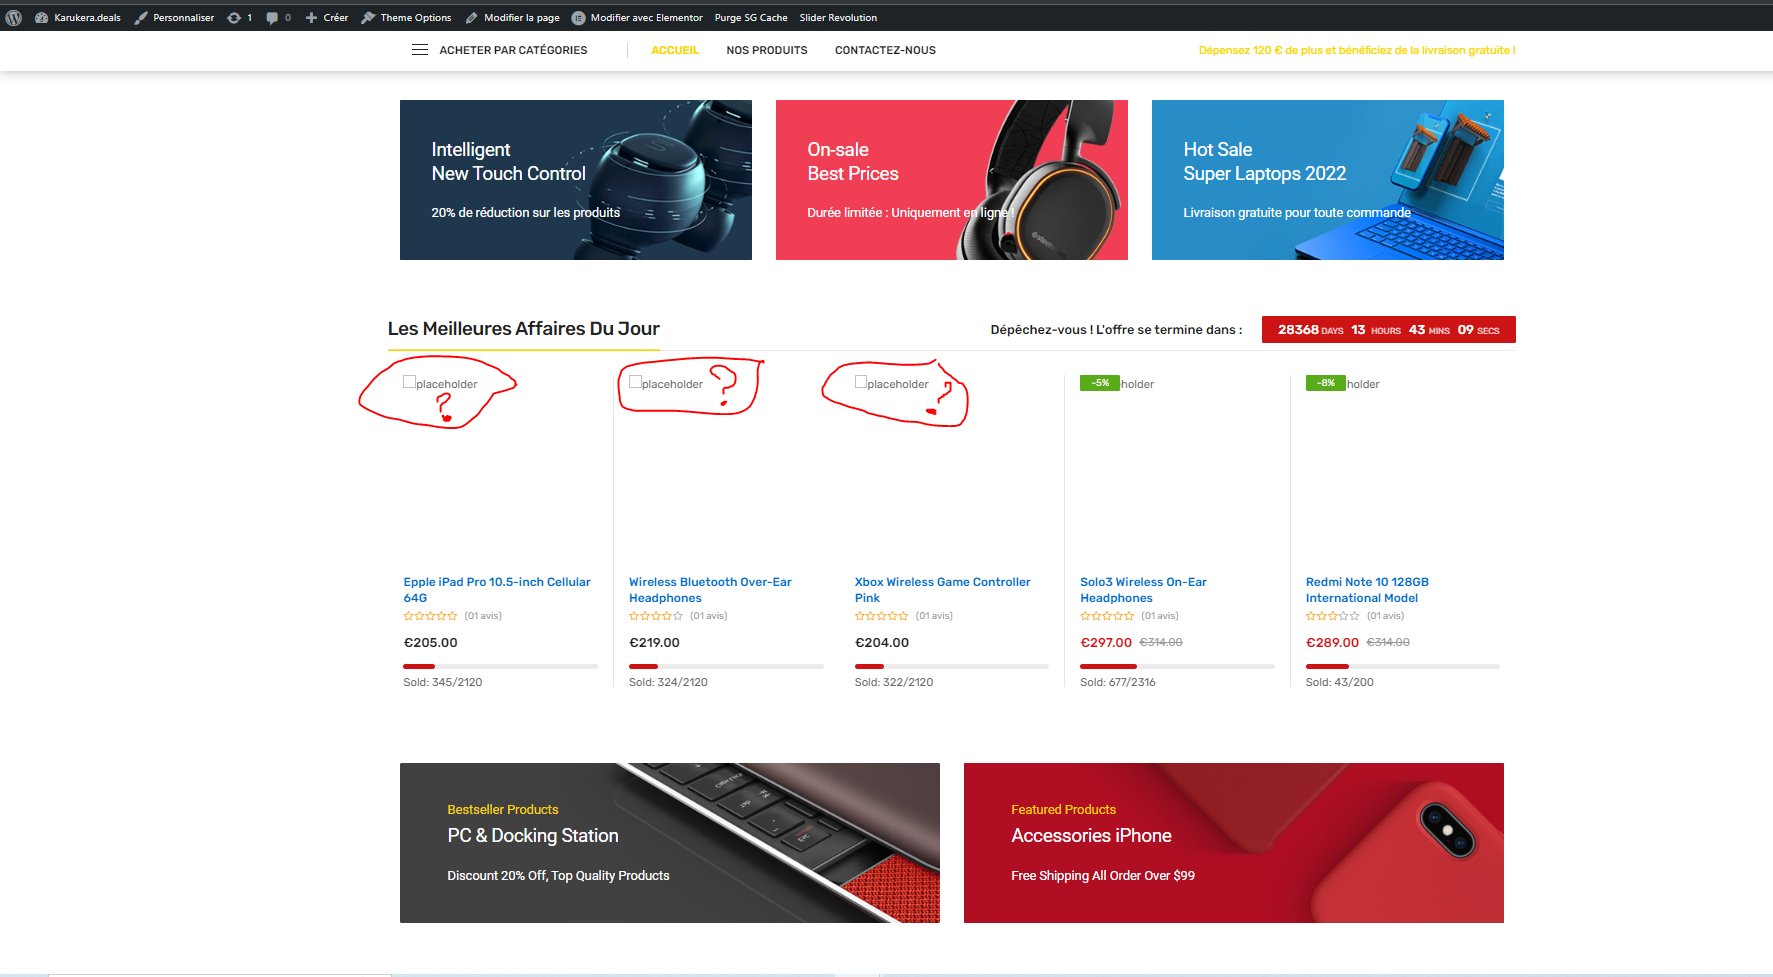Open Solo3 Wireless On-Ear Headphones
1773x977 pixels.
pyautogui.click(x=1143, y=590)
